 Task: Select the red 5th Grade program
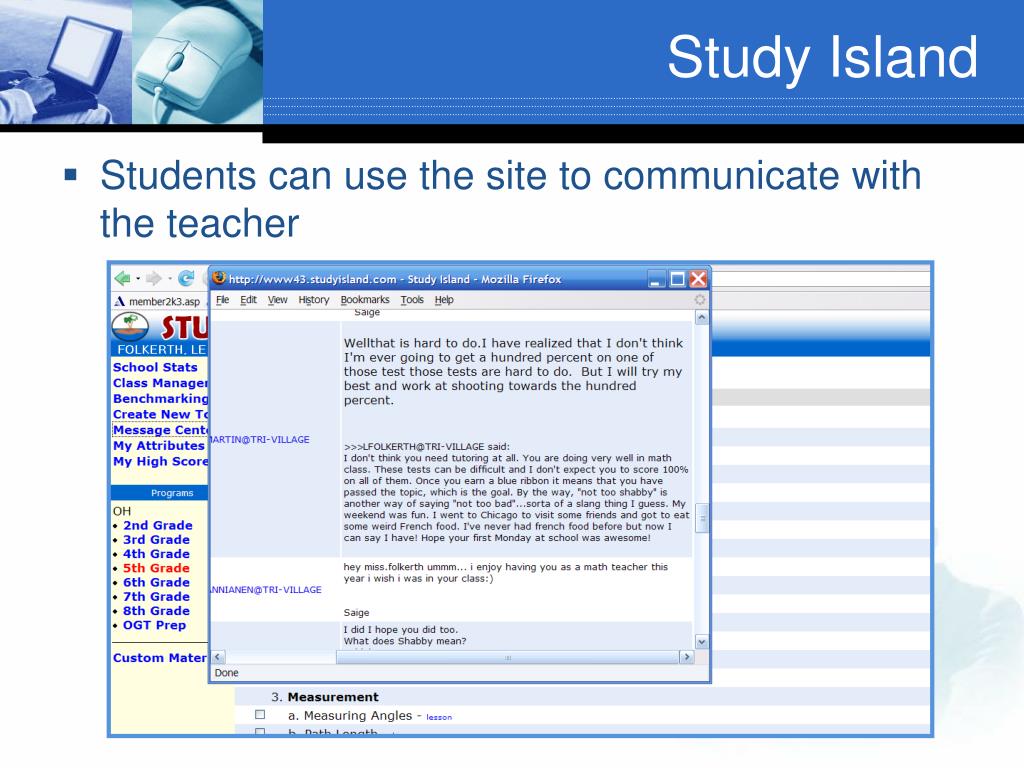tap(157, 568)
